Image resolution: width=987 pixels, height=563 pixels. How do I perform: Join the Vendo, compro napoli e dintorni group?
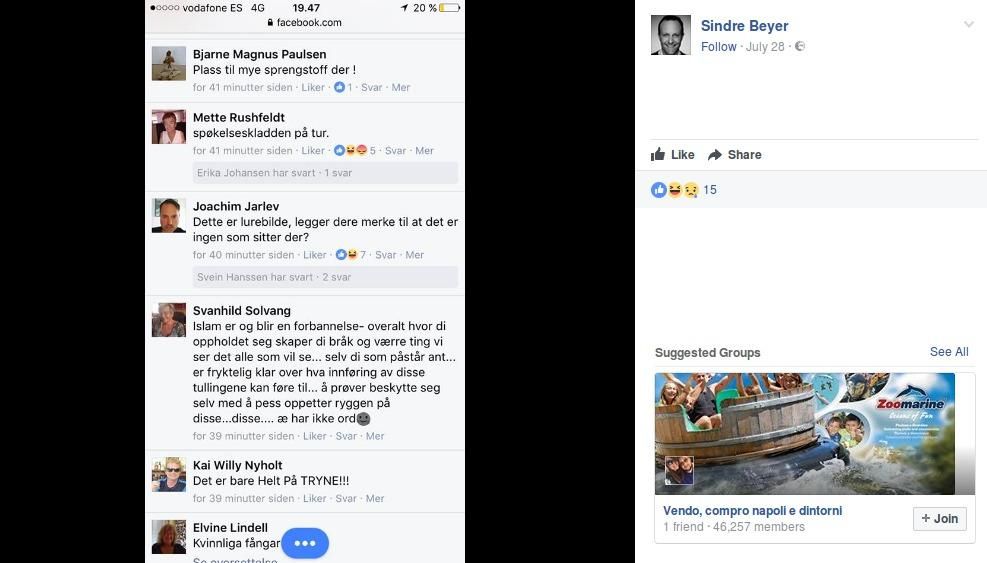(x=940, y=518)
